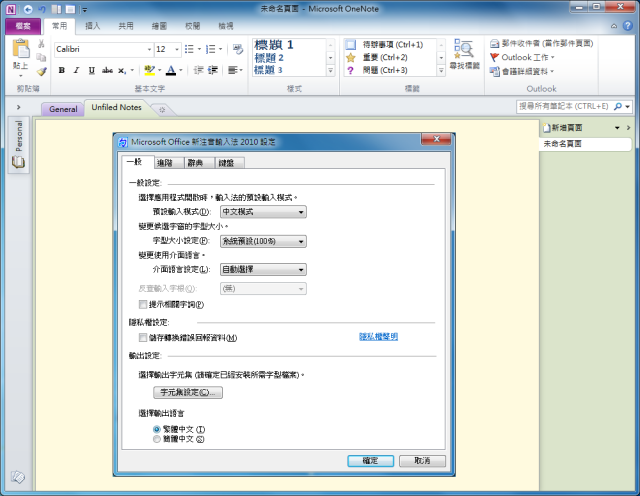Click the unfiled notes icon at bottom left
The width and height of the screenshot is (640, 496).
tap(18, 476)
